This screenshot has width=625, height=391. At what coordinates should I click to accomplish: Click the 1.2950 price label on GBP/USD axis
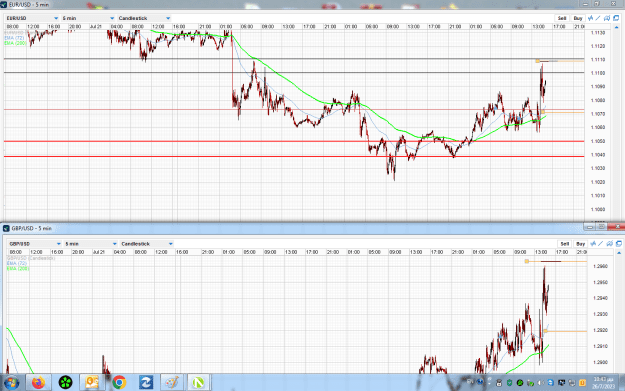point(600,282)
